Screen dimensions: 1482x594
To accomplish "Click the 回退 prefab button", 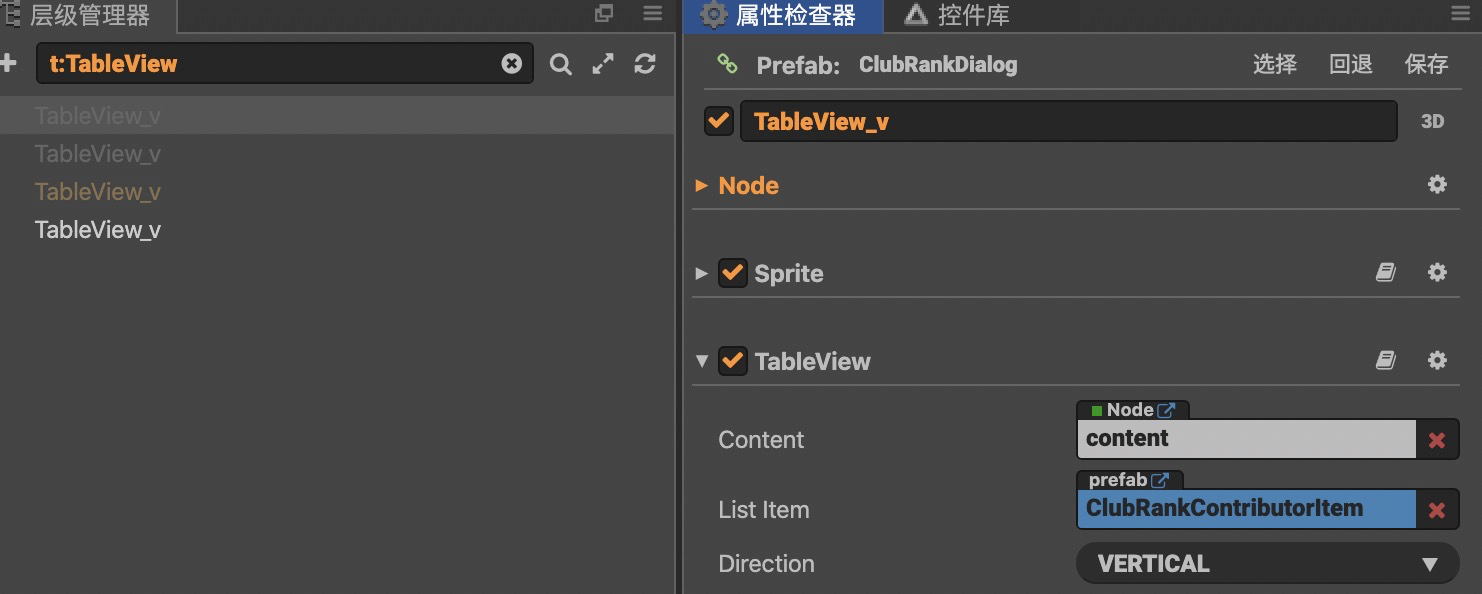I will 1350,65.
